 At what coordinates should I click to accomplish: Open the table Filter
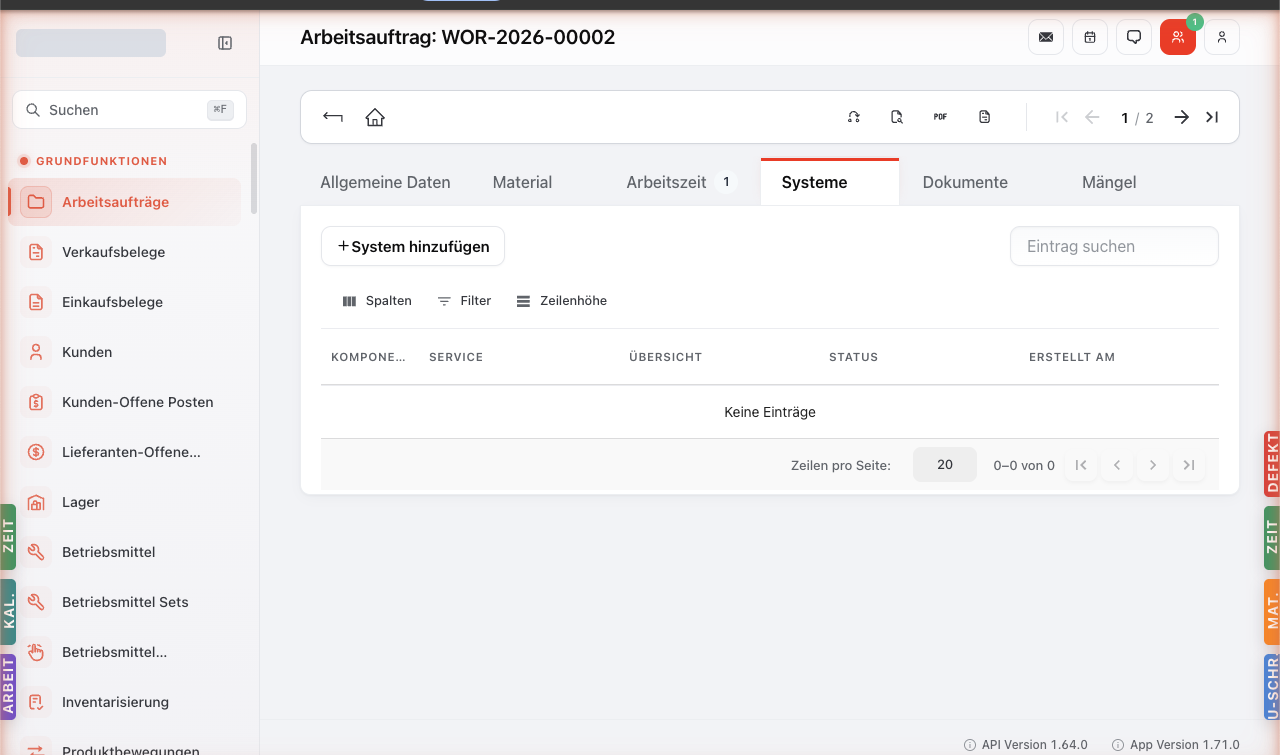pyautogui.click(x=464, y=301)
